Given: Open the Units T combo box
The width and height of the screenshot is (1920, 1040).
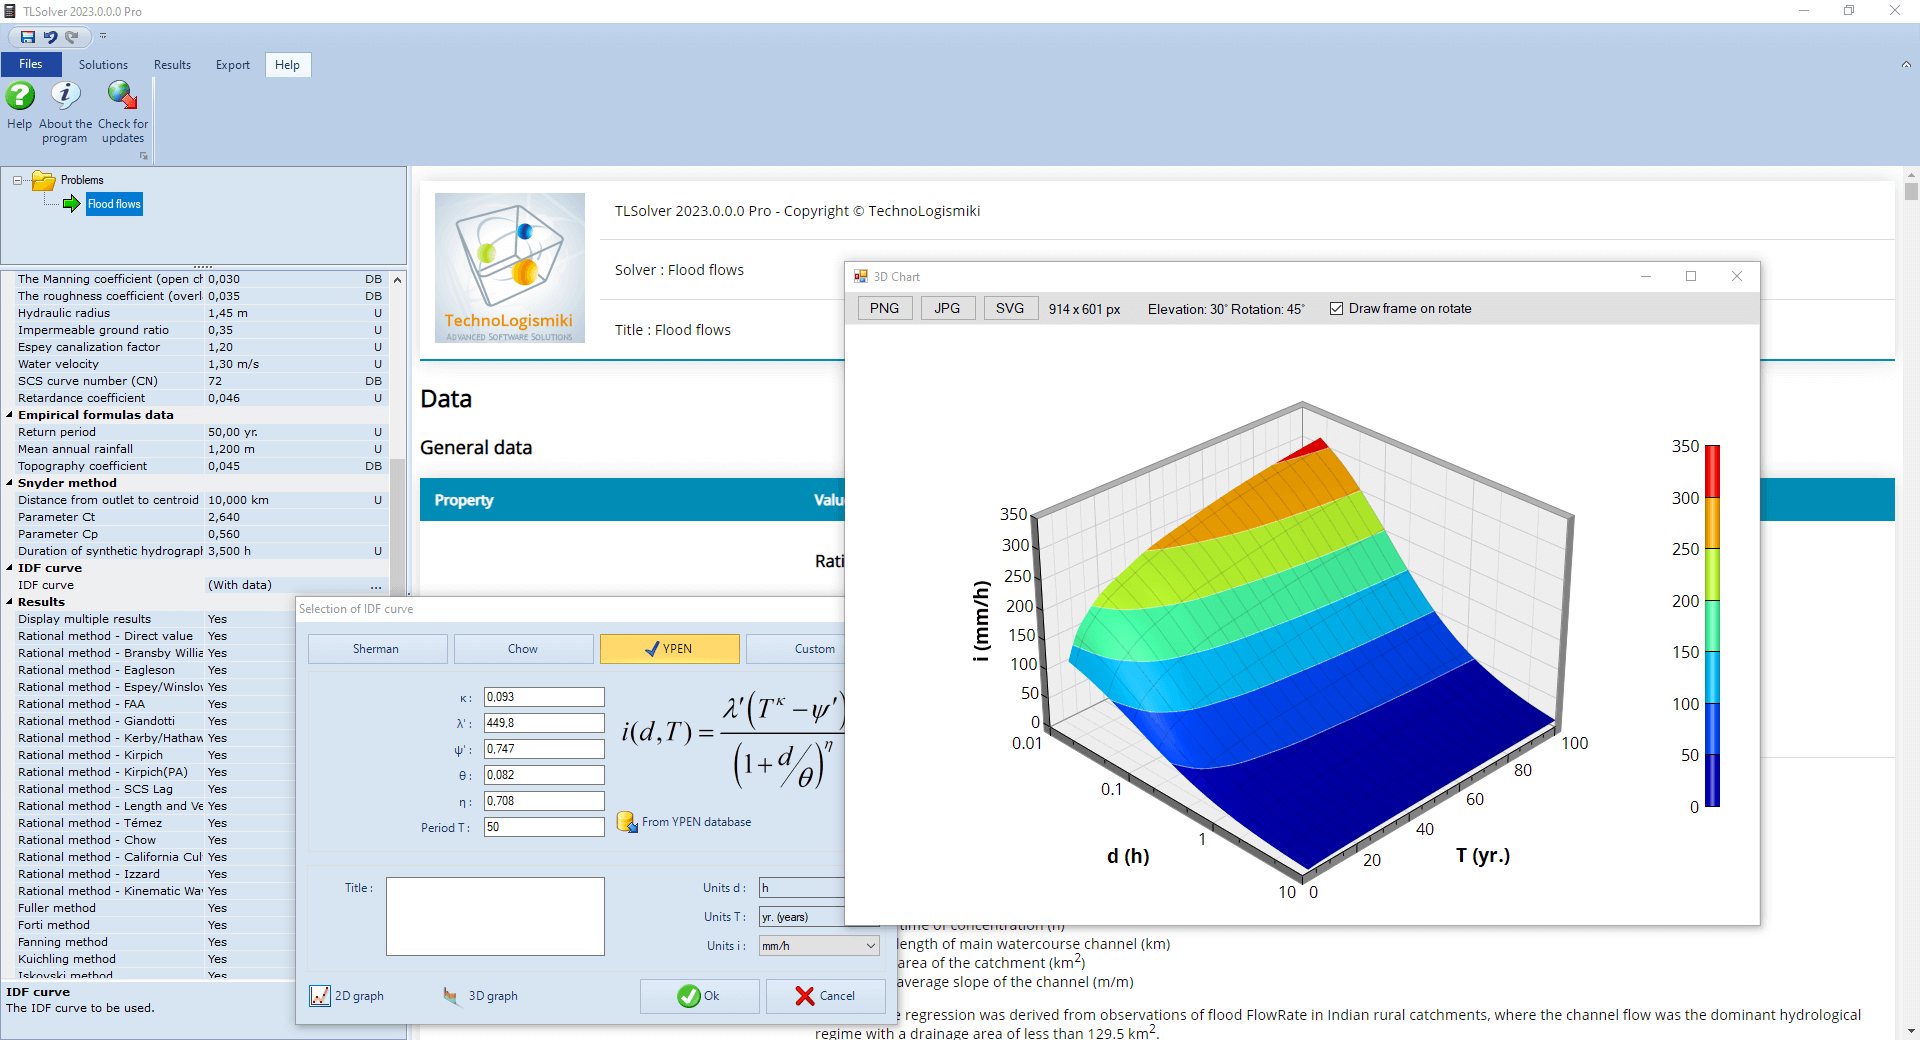Looking at the screenshot, I should pos(802,917).
